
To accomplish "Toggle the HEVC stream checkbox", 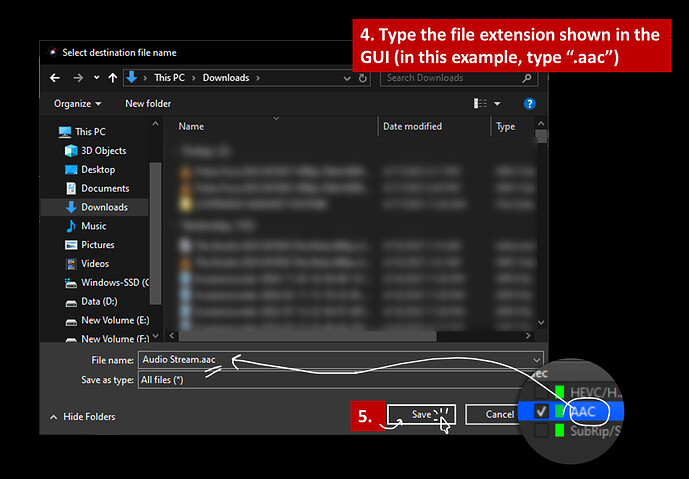I will pyautogui.click(x=541, y=390).
